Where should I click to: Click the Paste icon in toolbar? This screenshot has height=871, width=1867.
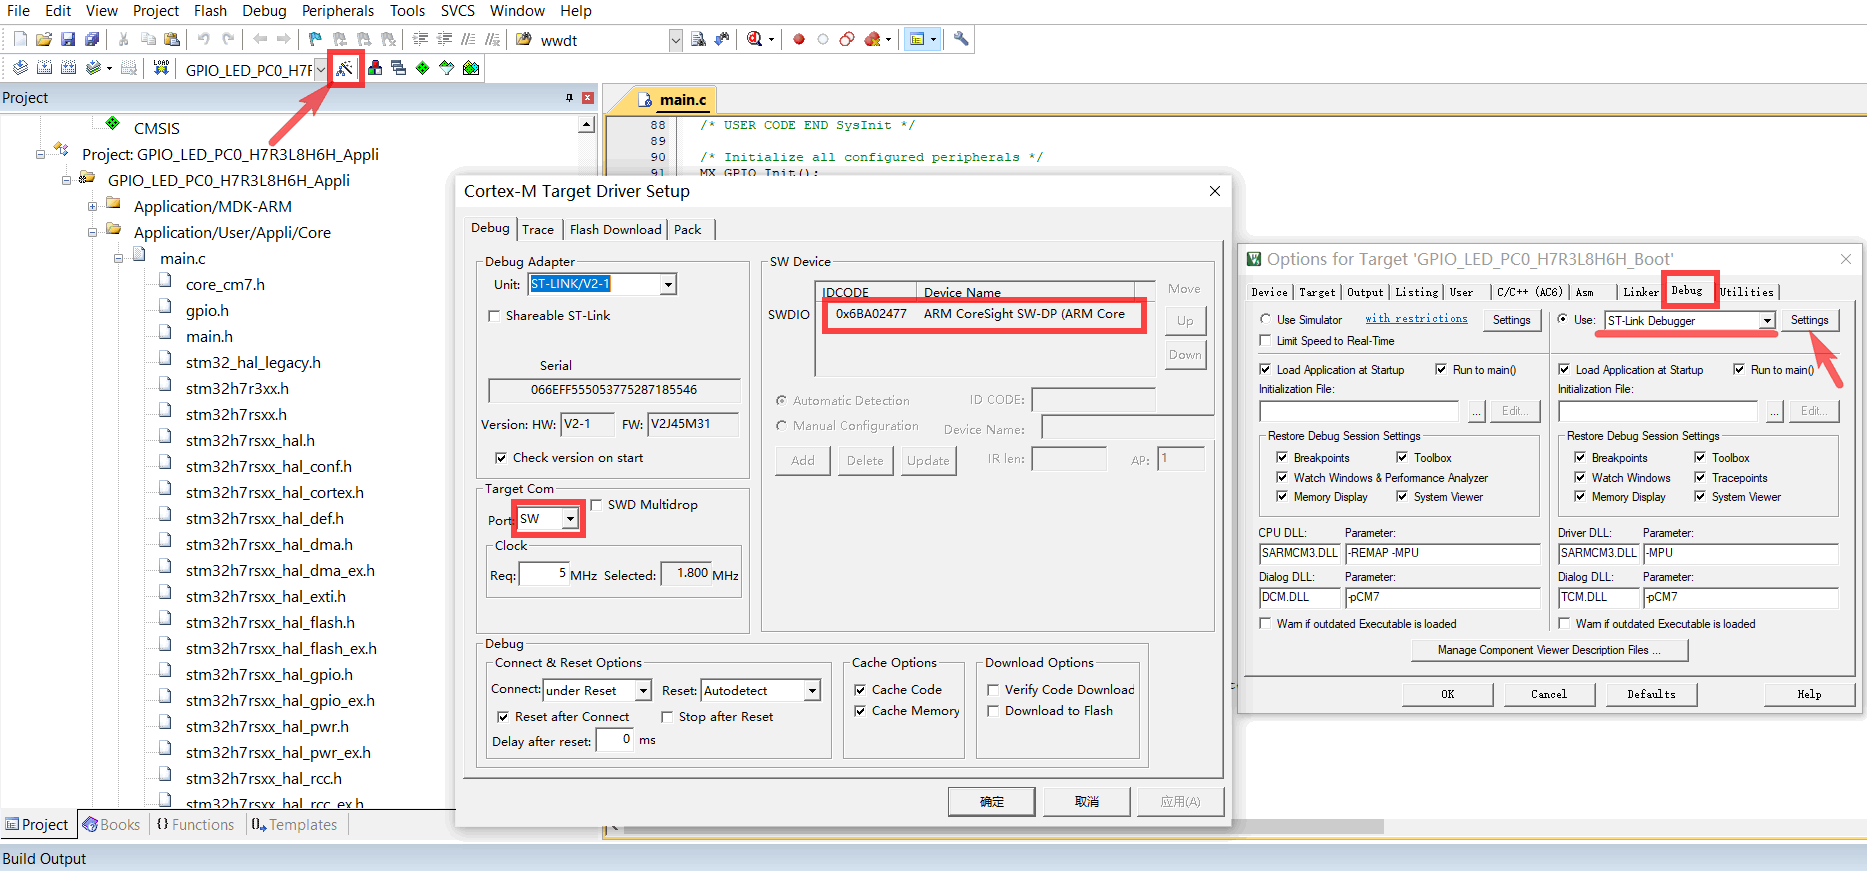[172, 39]
